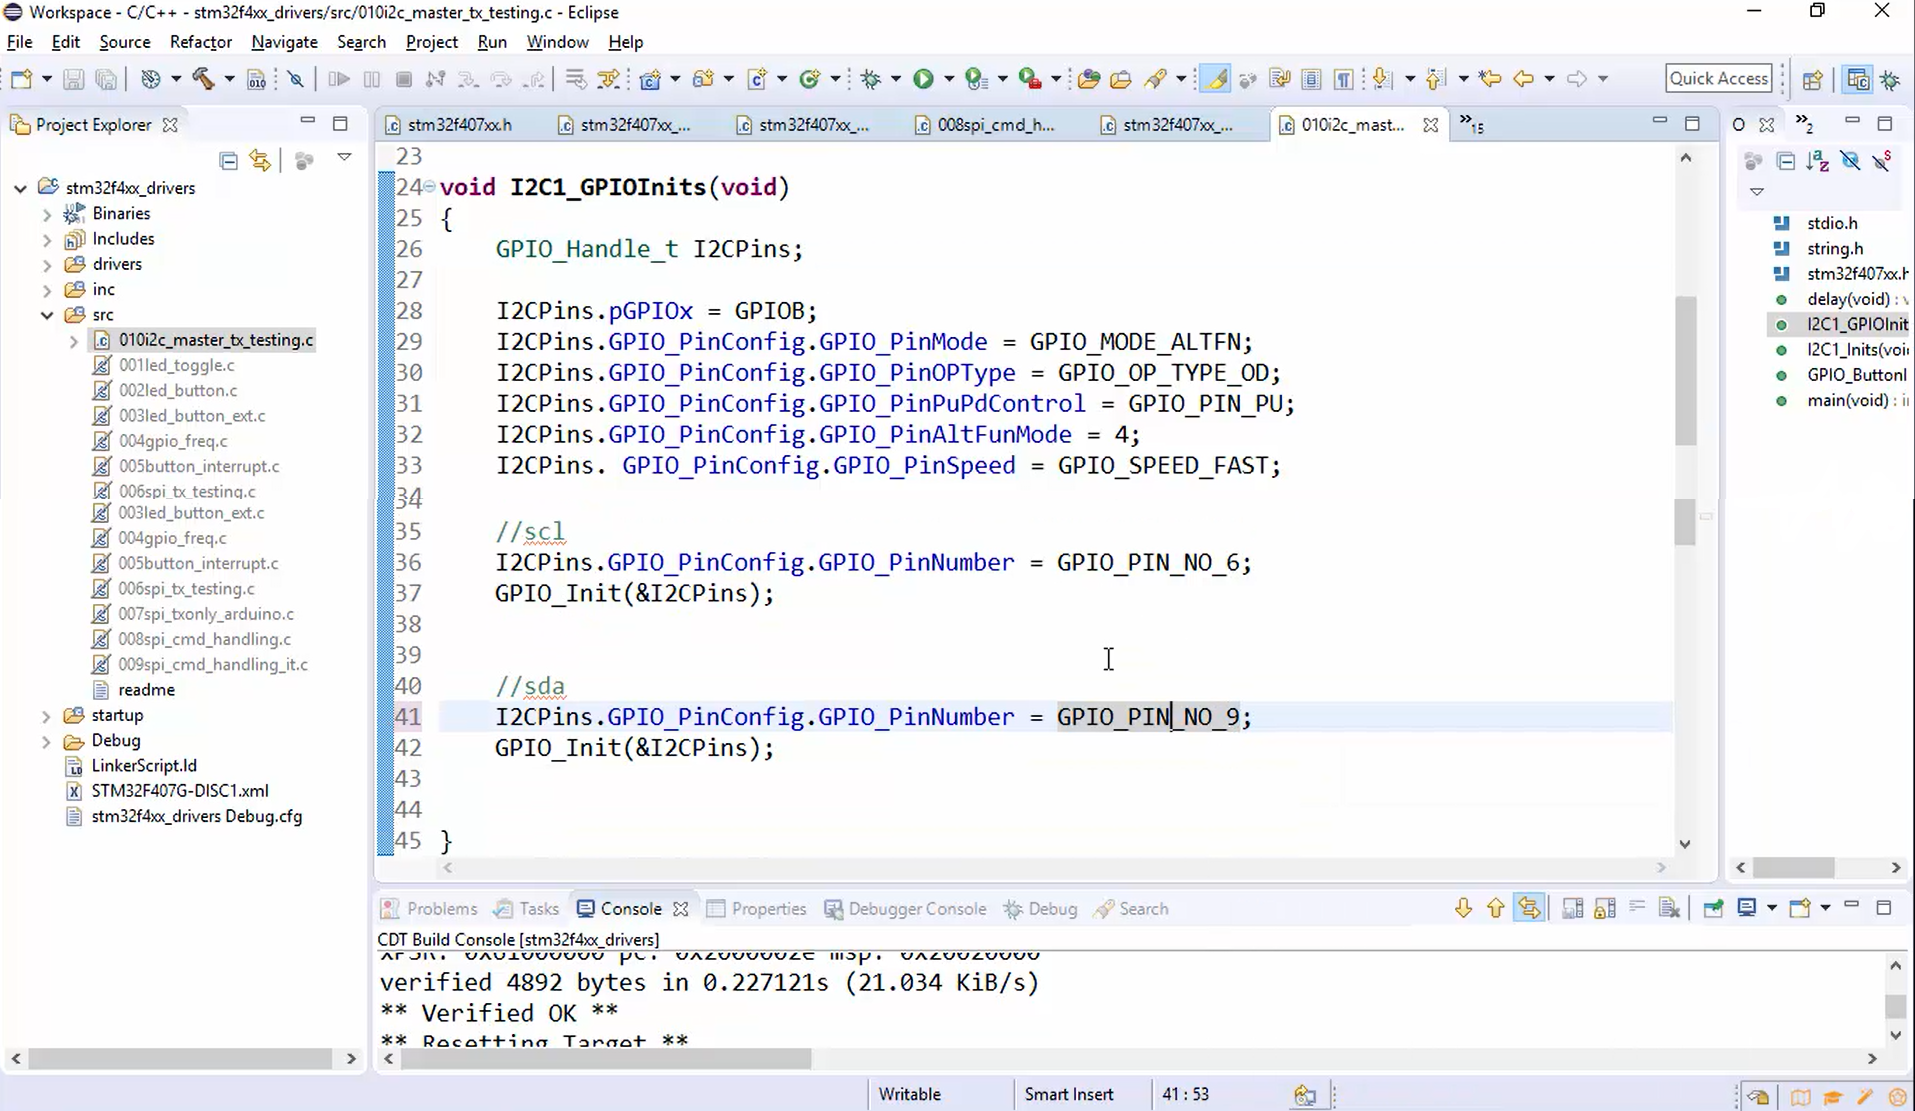Click the Run with coverage/profile icon

tap(976, 79)
